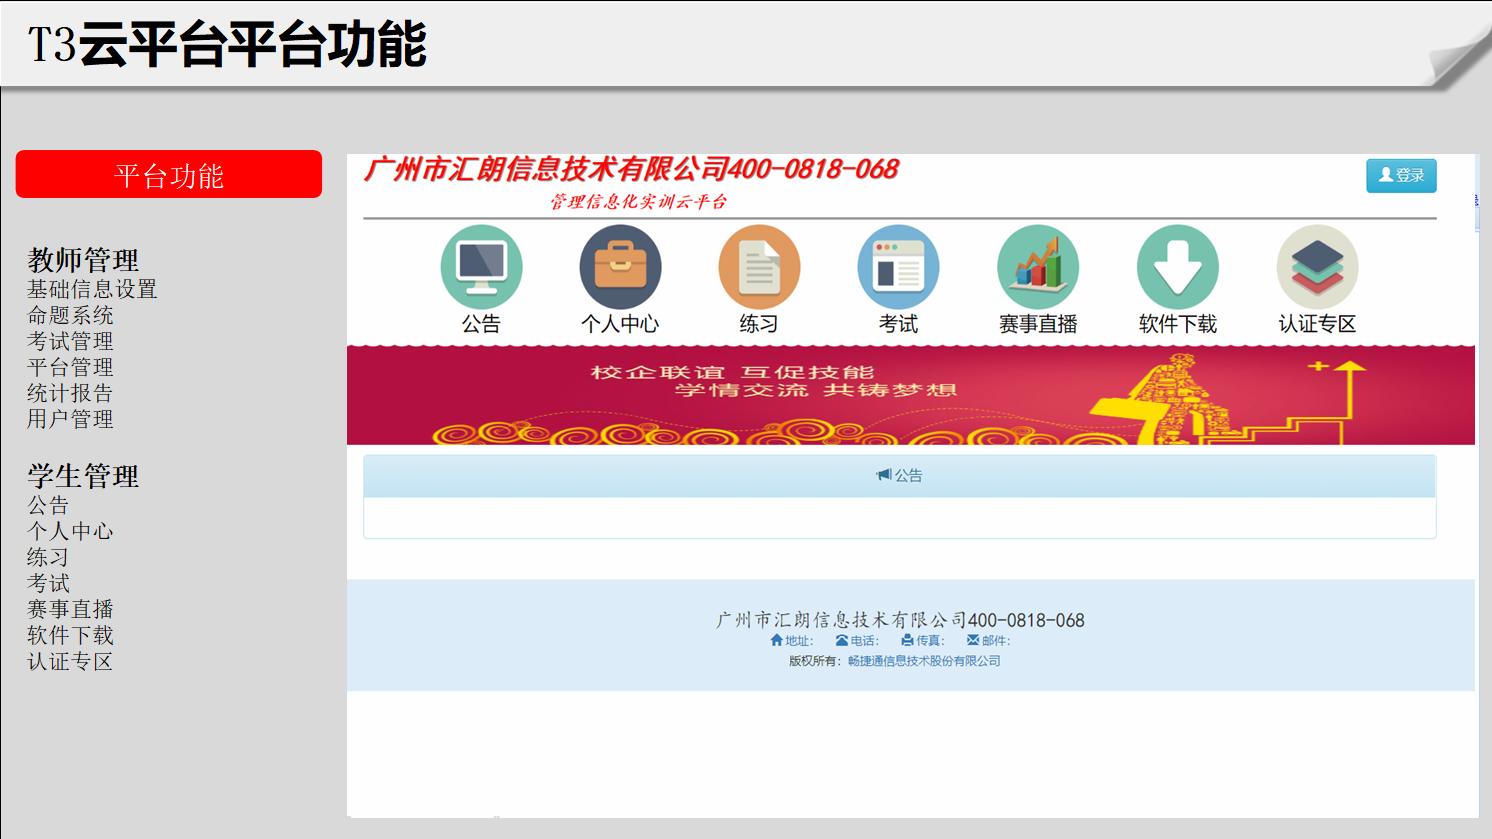The image size is (1492, 839).
Task: Open the 考试 exam icon
Action: coord(898,264)
